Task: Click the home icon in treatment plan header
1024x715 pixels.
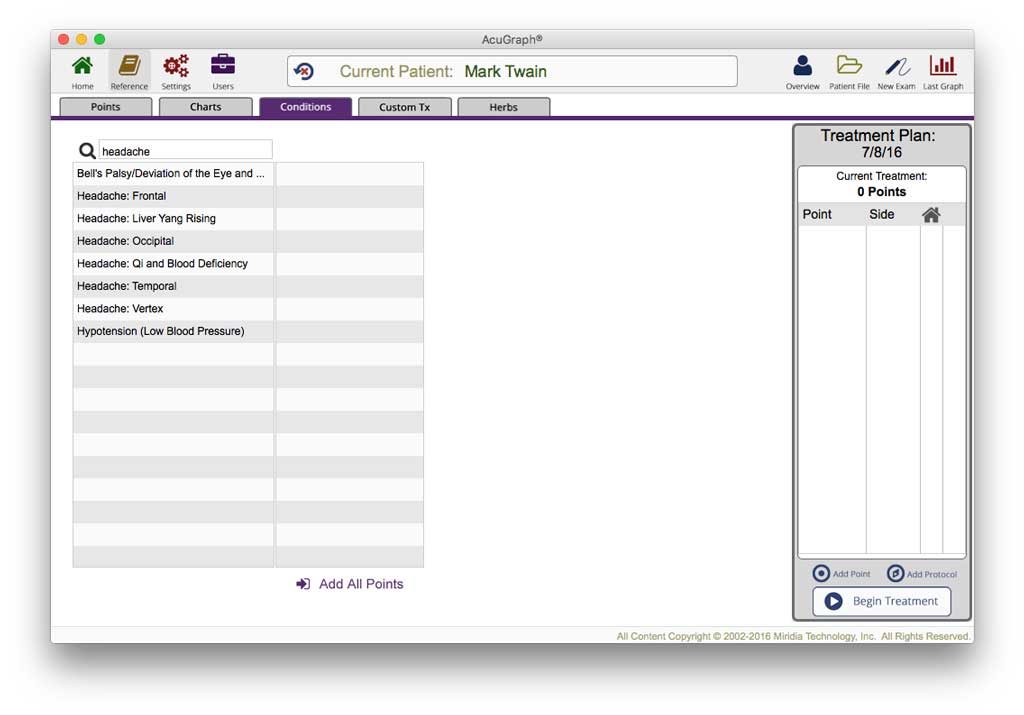Action: tap(931, 215)
